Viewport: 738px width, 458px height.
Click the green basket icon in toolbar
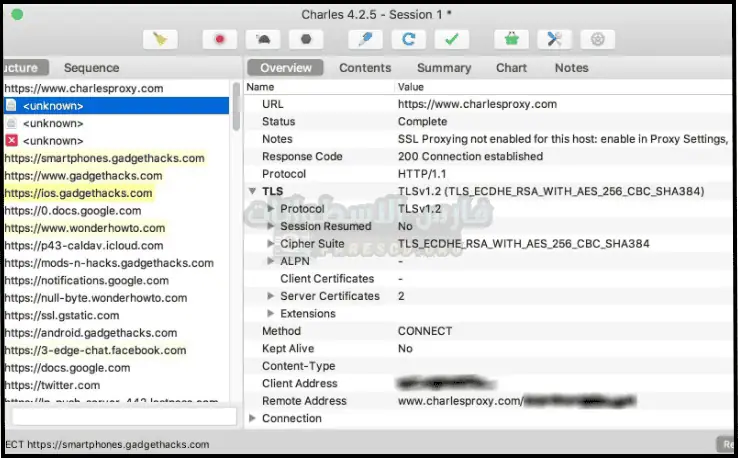click(511, 40)
